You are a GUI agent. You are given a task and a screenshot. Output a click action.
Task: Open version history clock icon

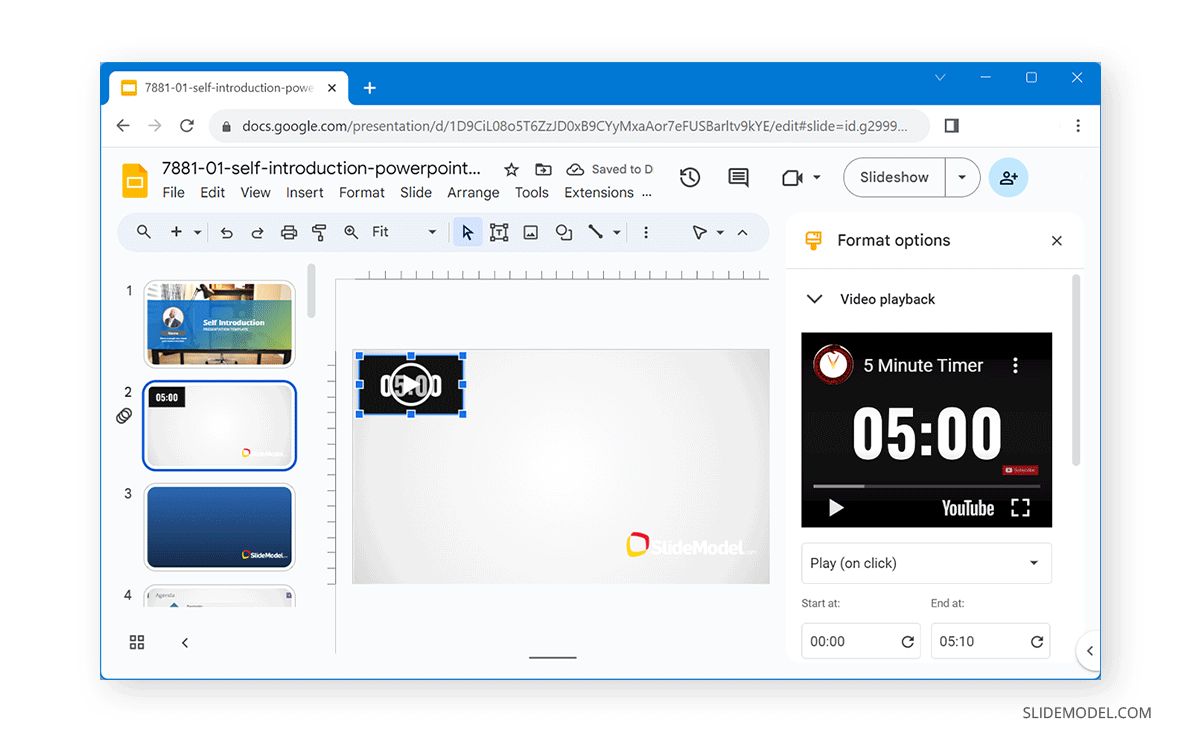[x=689, y=177]
